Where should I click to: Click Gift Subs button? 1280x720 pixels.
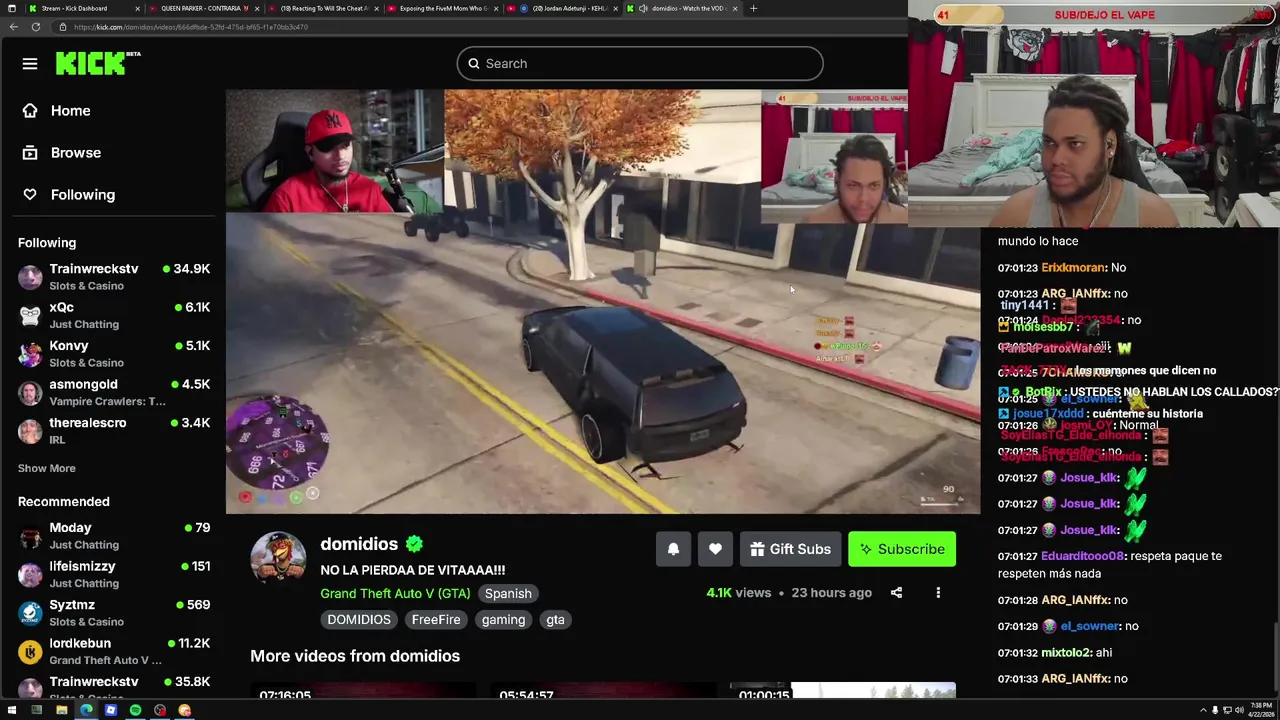click(790, 549)
